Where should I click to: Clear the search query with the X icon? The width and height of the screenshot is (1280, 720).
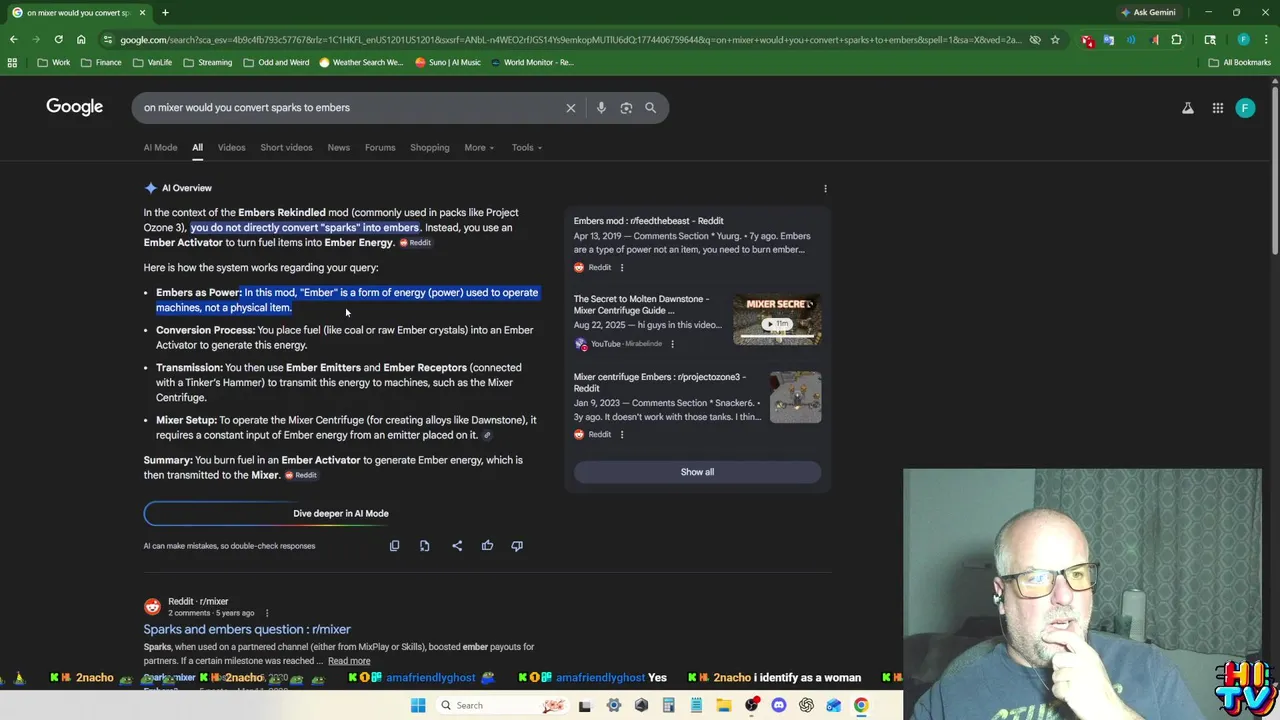[571, 108]
